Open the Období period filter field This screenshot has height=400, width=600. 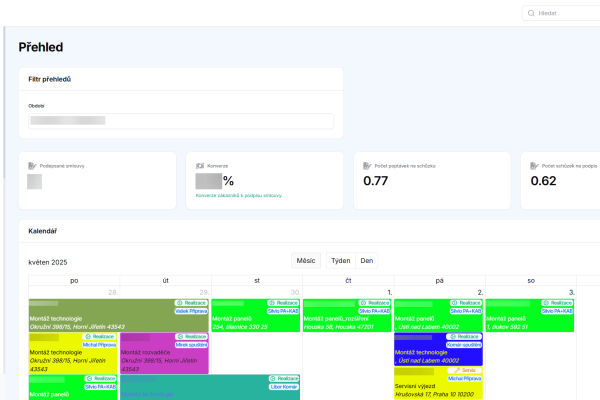[x=181, y=121]
